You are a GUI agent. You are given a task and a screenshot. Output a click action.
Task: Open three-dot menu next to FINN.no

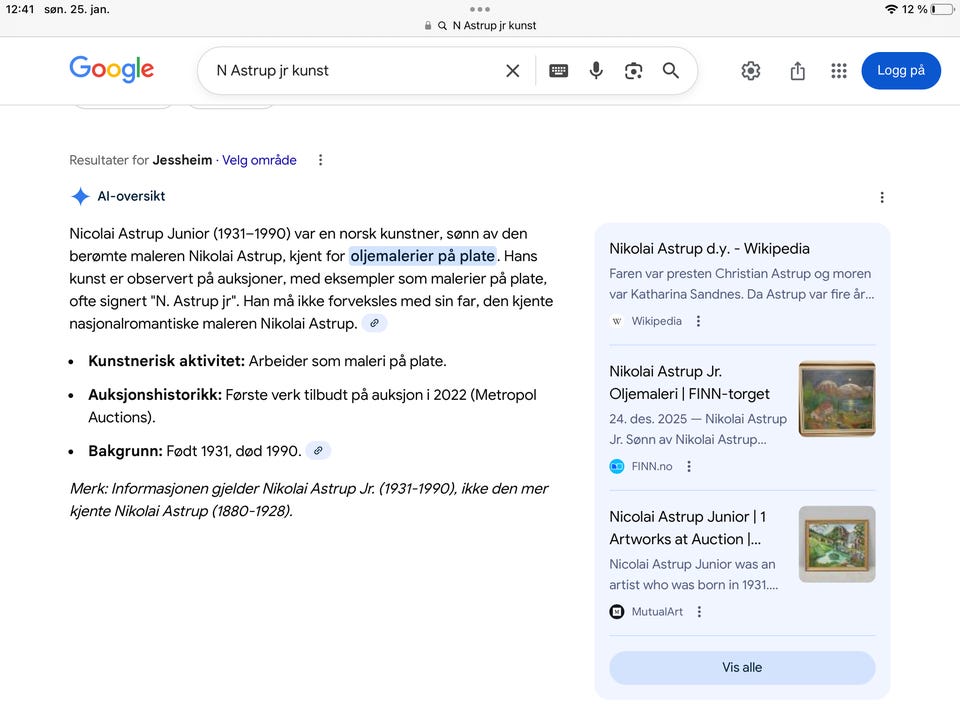(x=689, y=467)
